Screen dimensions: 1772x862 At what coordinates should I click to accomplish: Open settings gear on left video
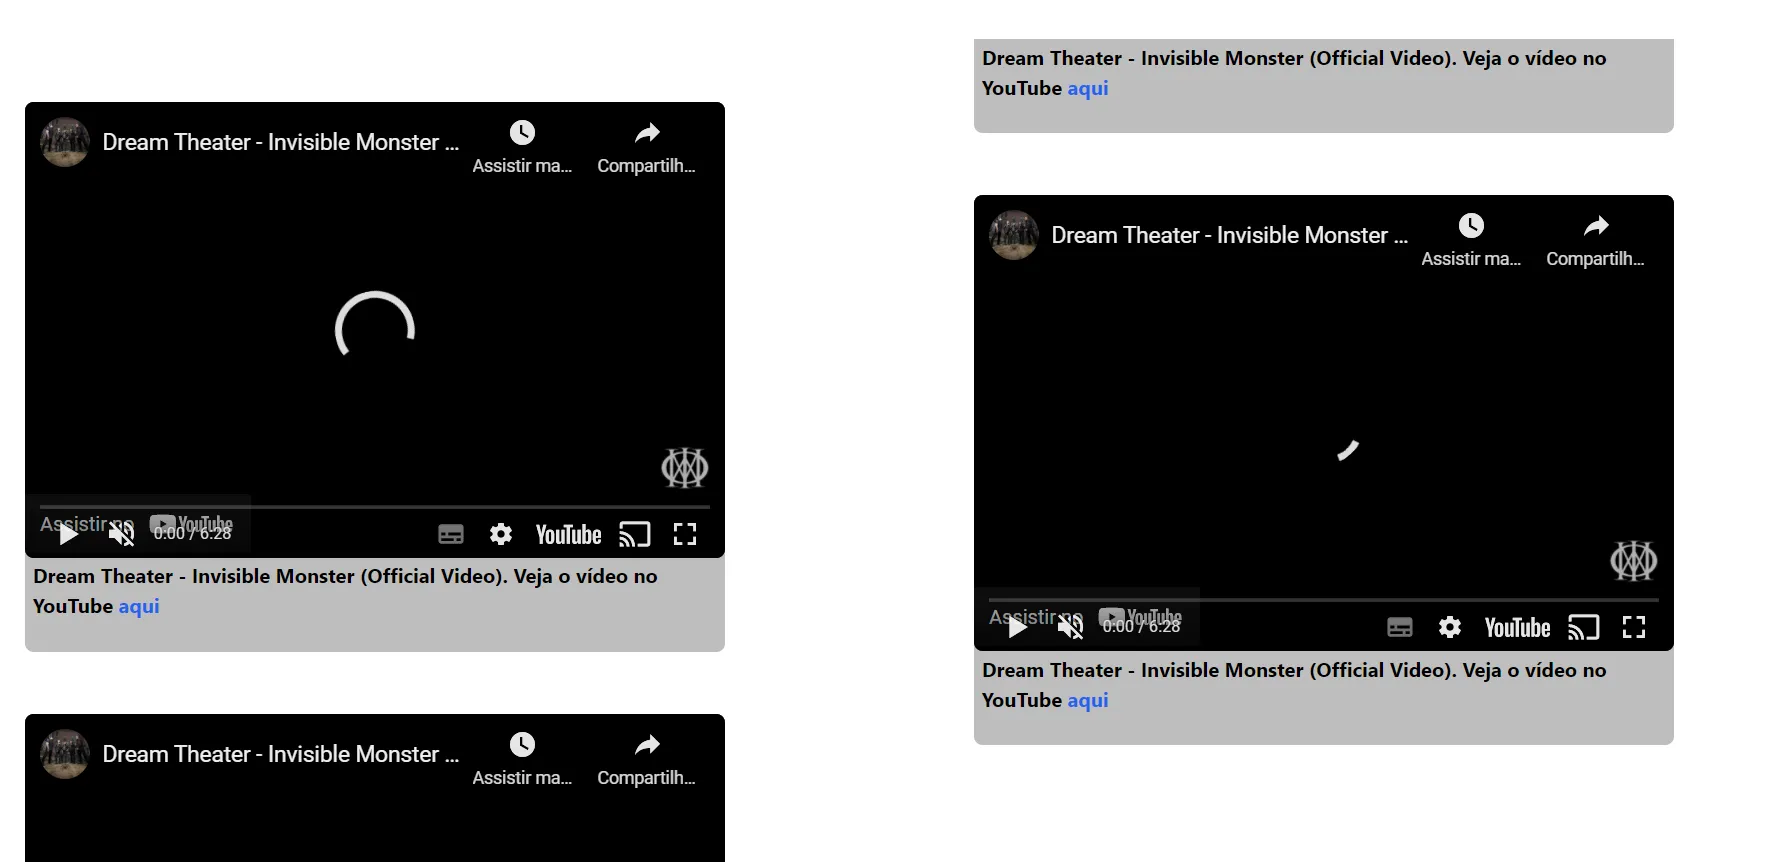pos(501,535)
